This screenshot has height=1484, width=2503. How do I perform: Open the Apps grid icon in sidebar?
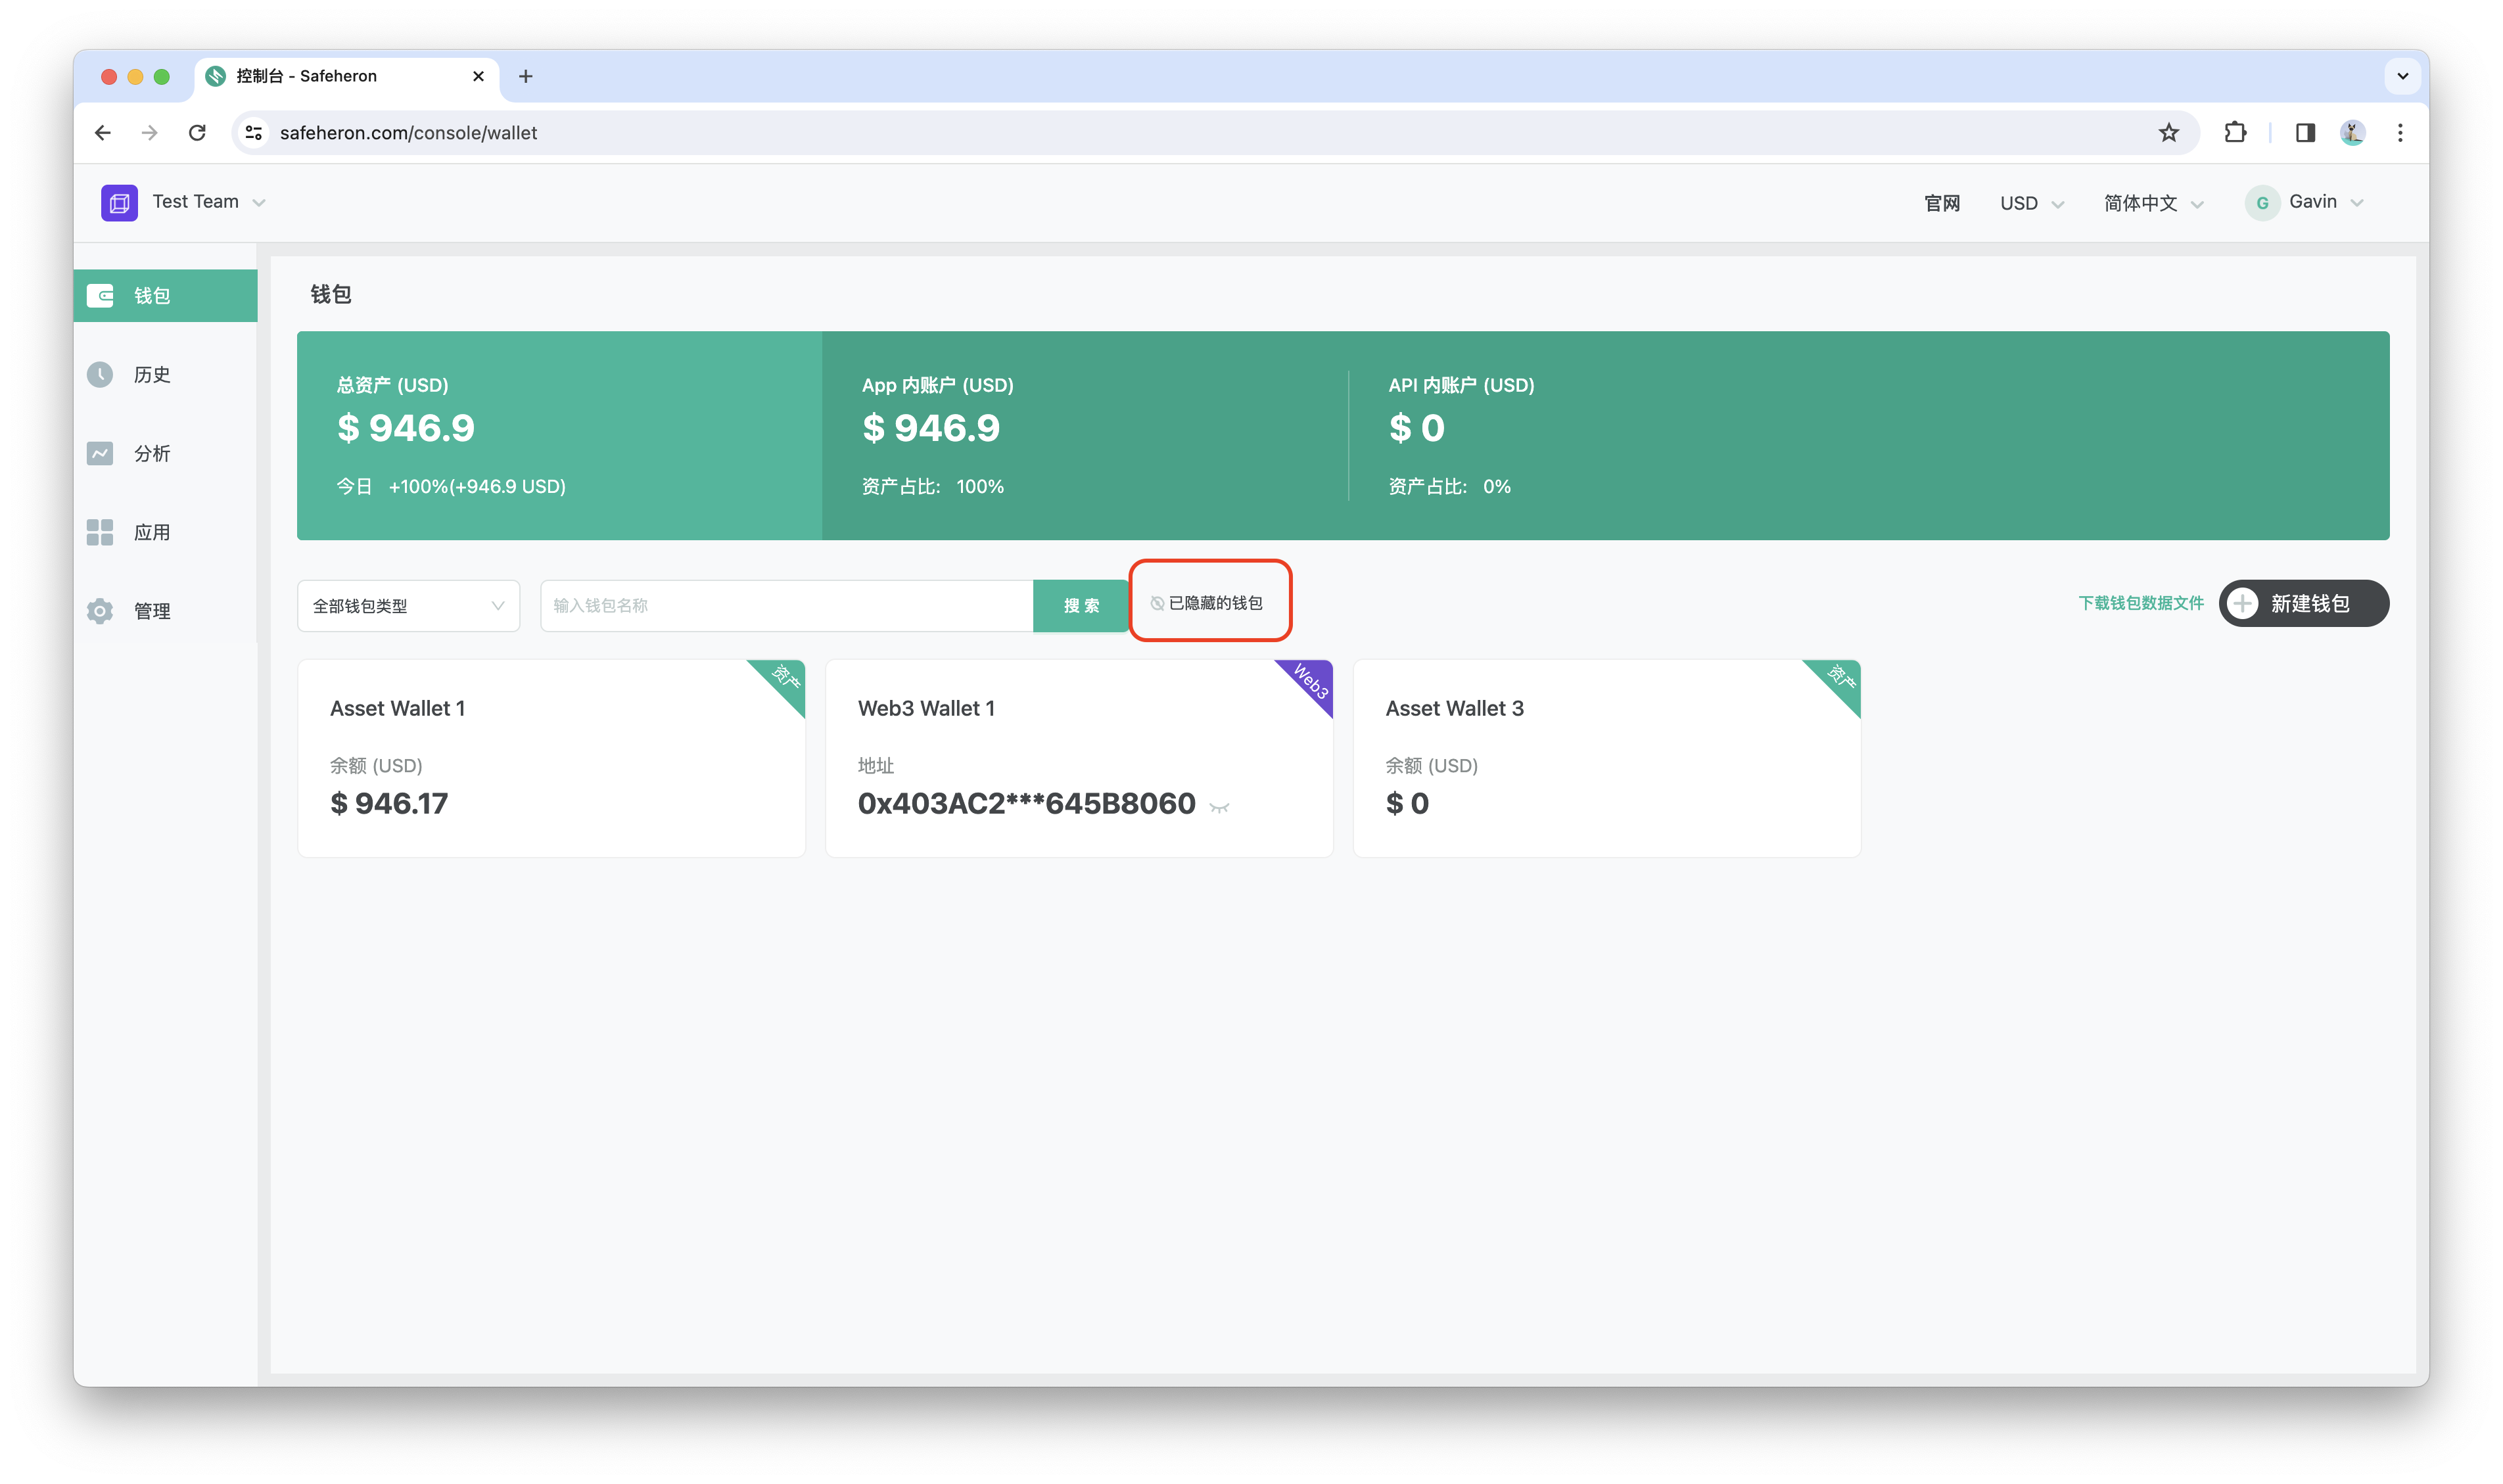(x=100, y=532)
